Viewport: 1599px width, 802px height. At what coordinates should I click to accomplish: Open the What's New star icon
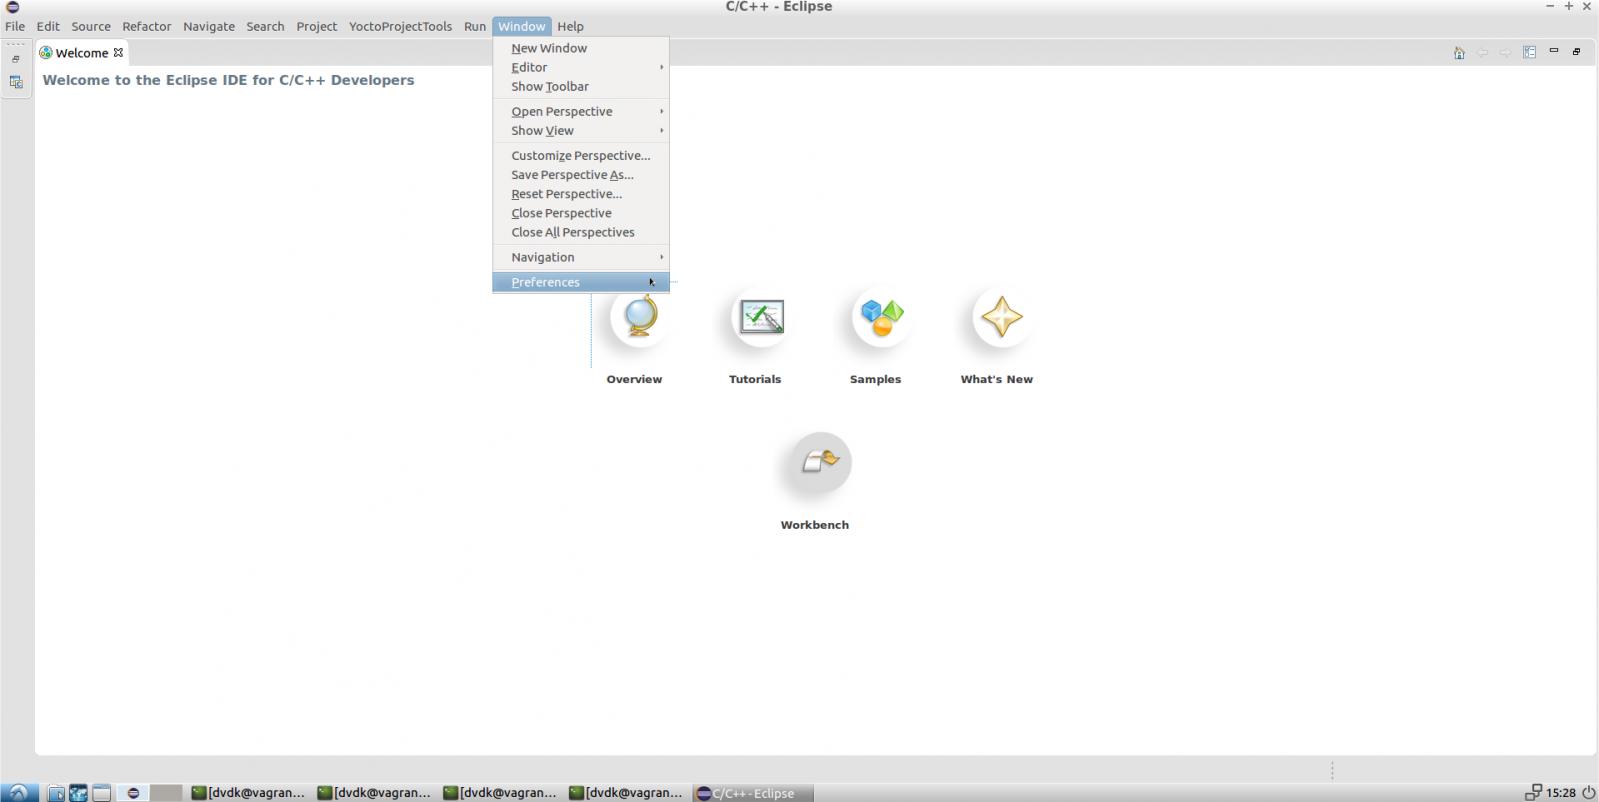[1001, 318]
